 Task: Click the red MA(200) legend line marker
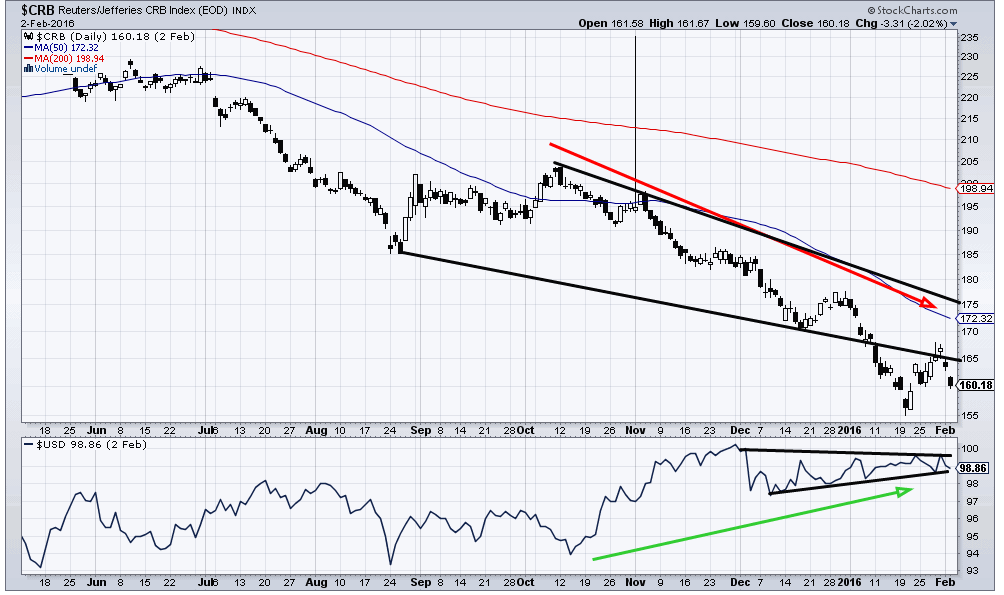(x=29, y=58)
